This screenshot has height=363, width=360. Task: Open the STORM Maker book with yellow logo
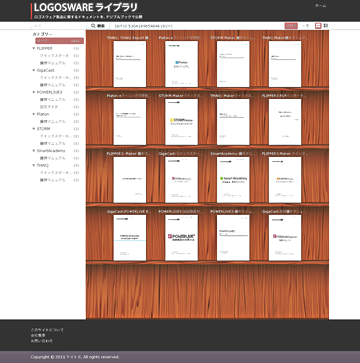pyautogui.click(x=181, y=122)
